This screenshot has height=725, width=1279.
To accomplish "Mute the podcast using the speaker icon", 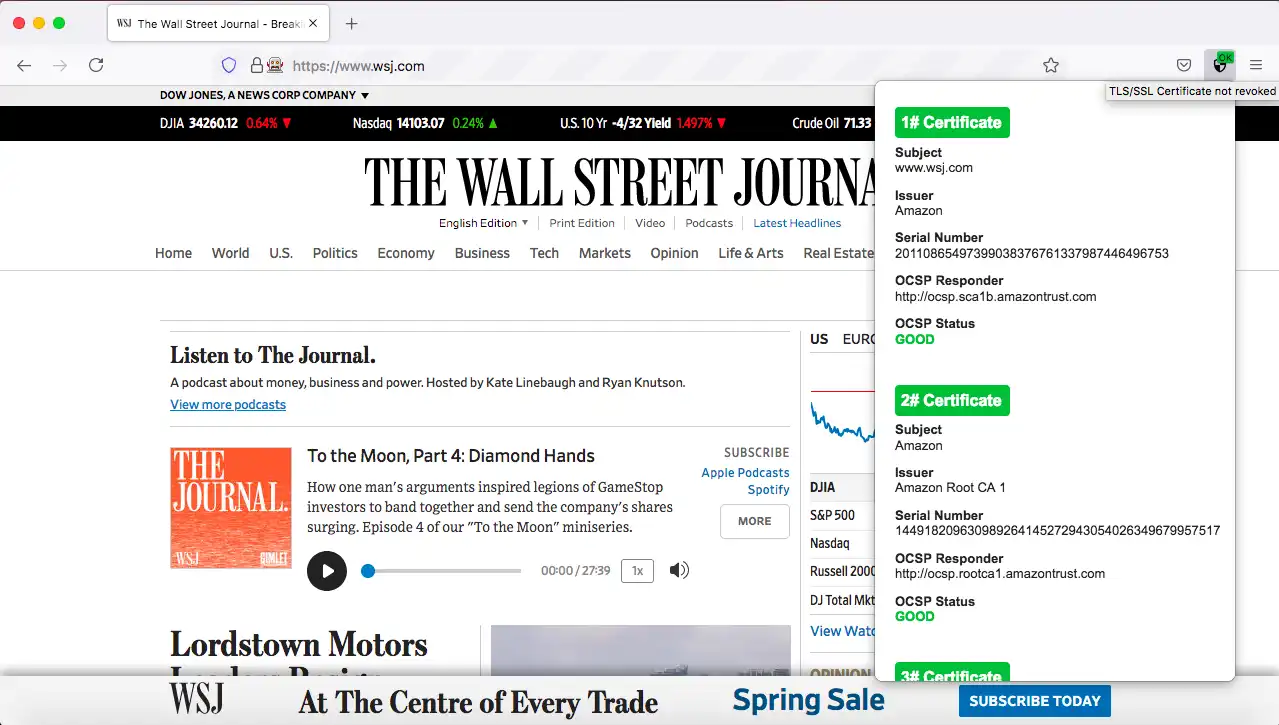I will point(679,570).
